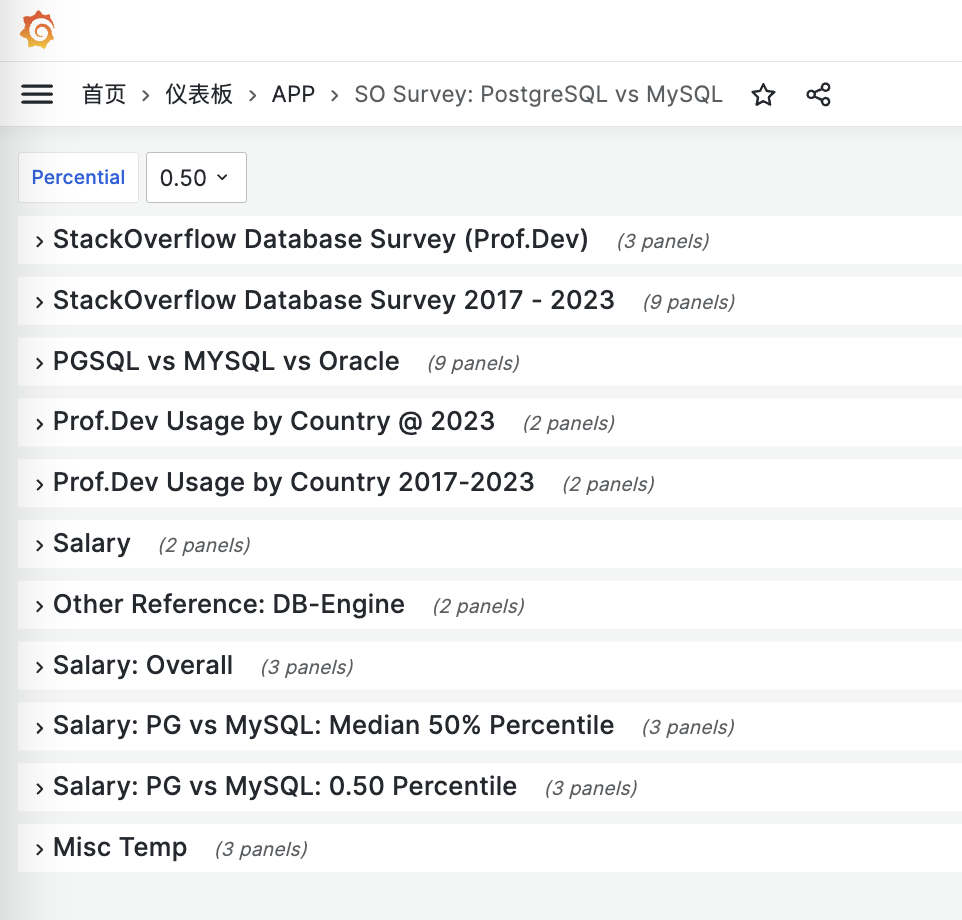Open the Percential value dropdown
Screen dimensions: 962x920
click(196, 178)
